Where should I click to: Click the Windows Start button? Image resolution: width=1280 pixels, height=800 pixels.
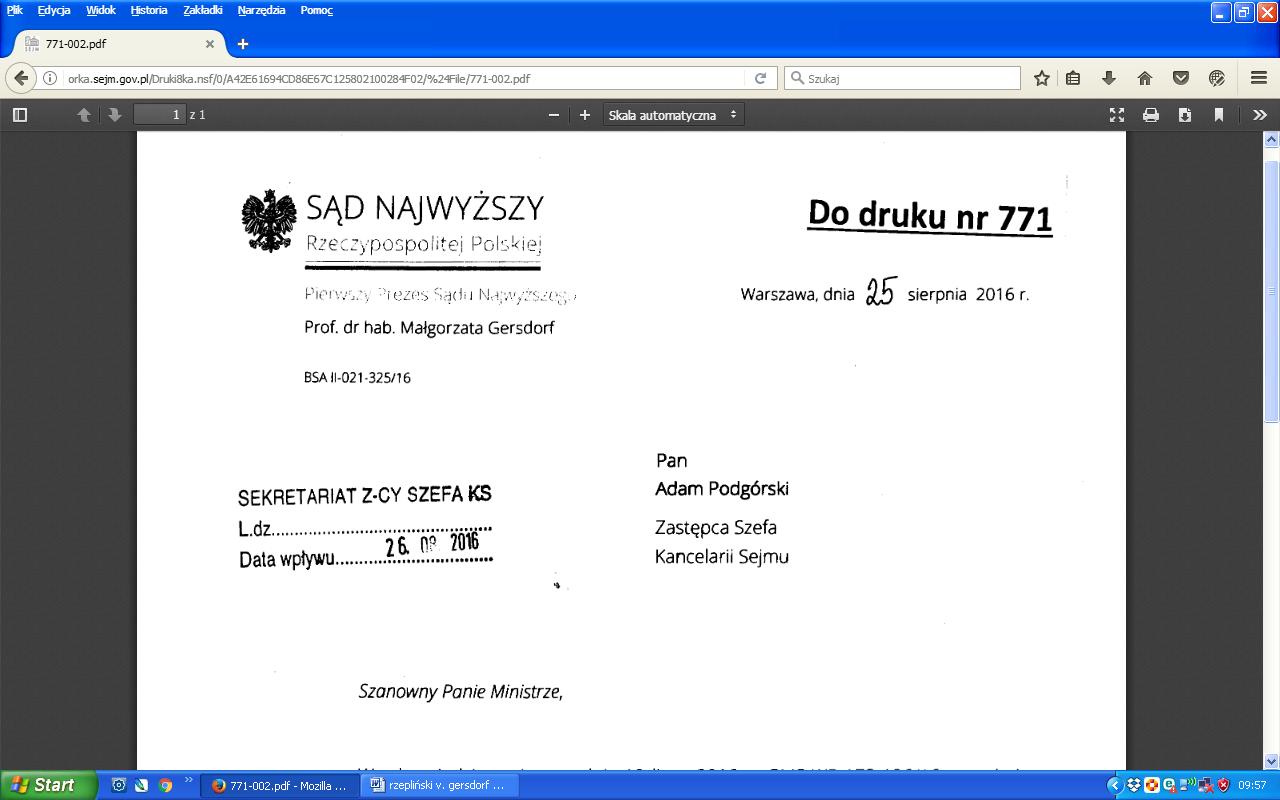45,785
